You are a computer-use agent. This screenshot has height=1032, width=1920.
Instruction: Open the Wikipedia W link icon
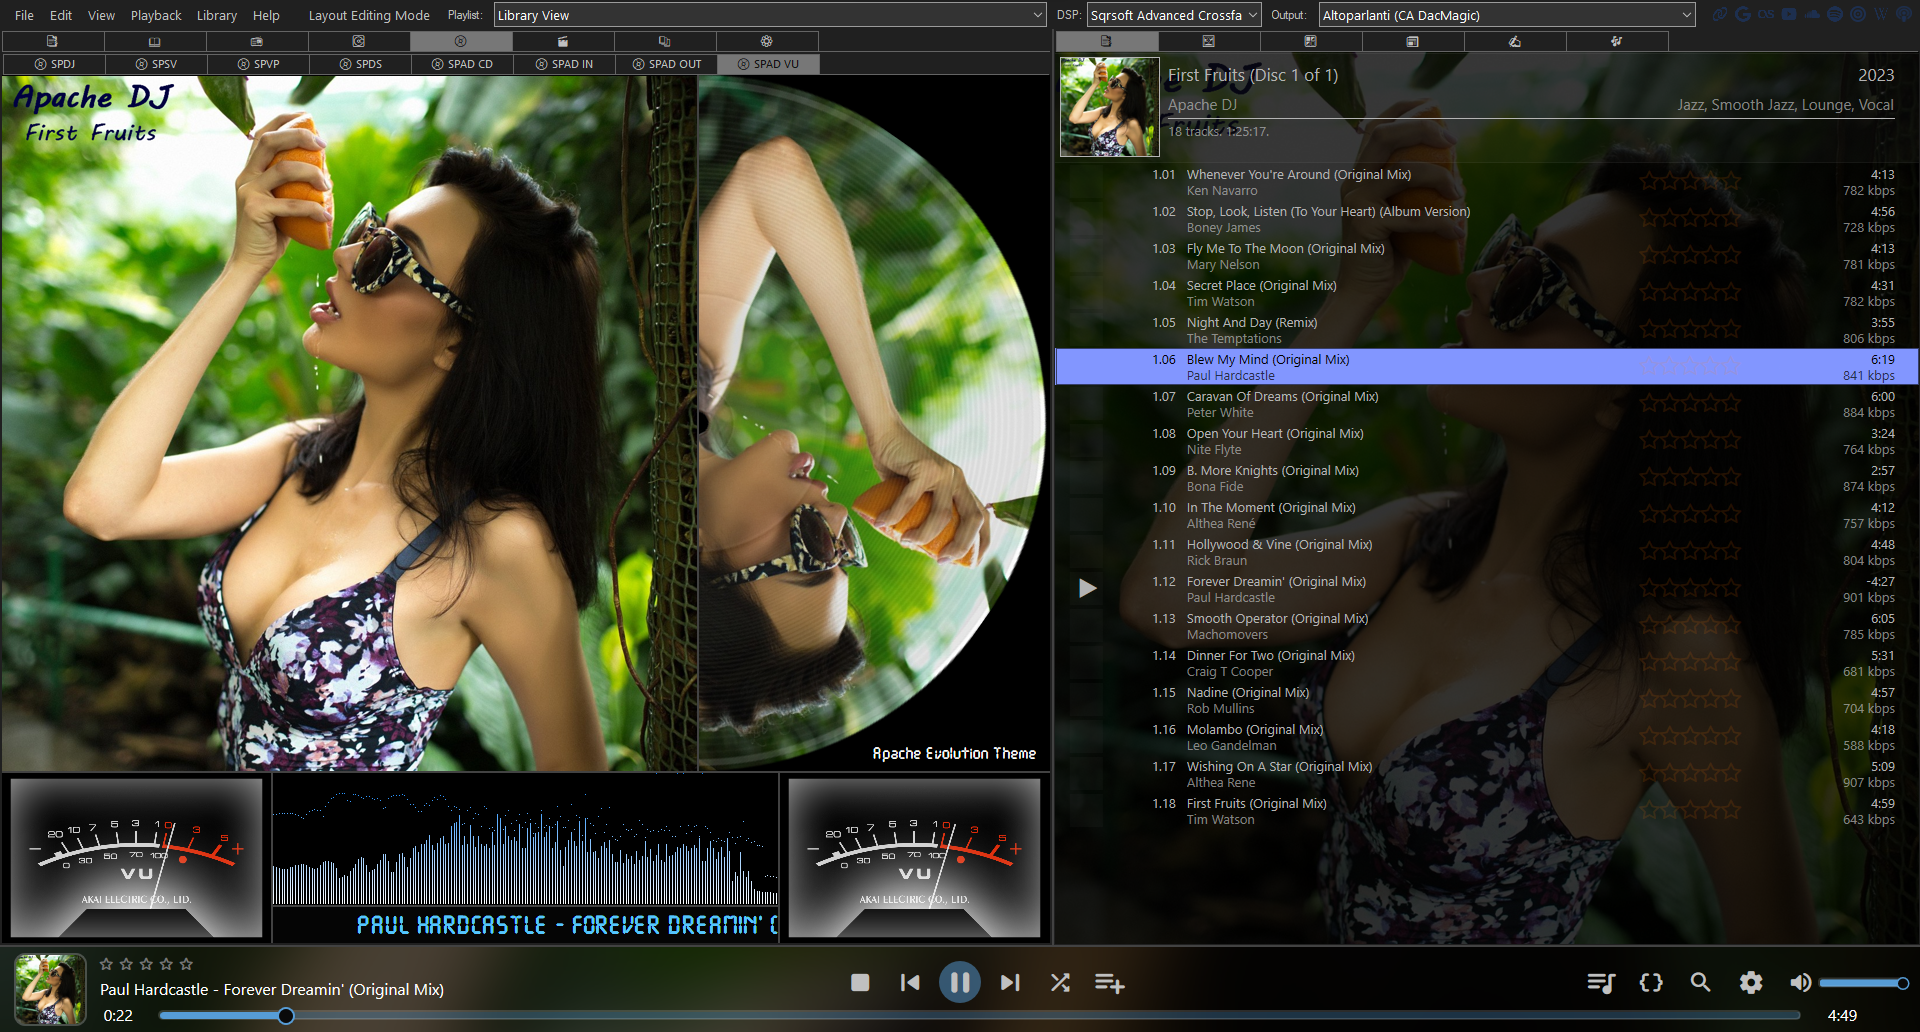1881,14
